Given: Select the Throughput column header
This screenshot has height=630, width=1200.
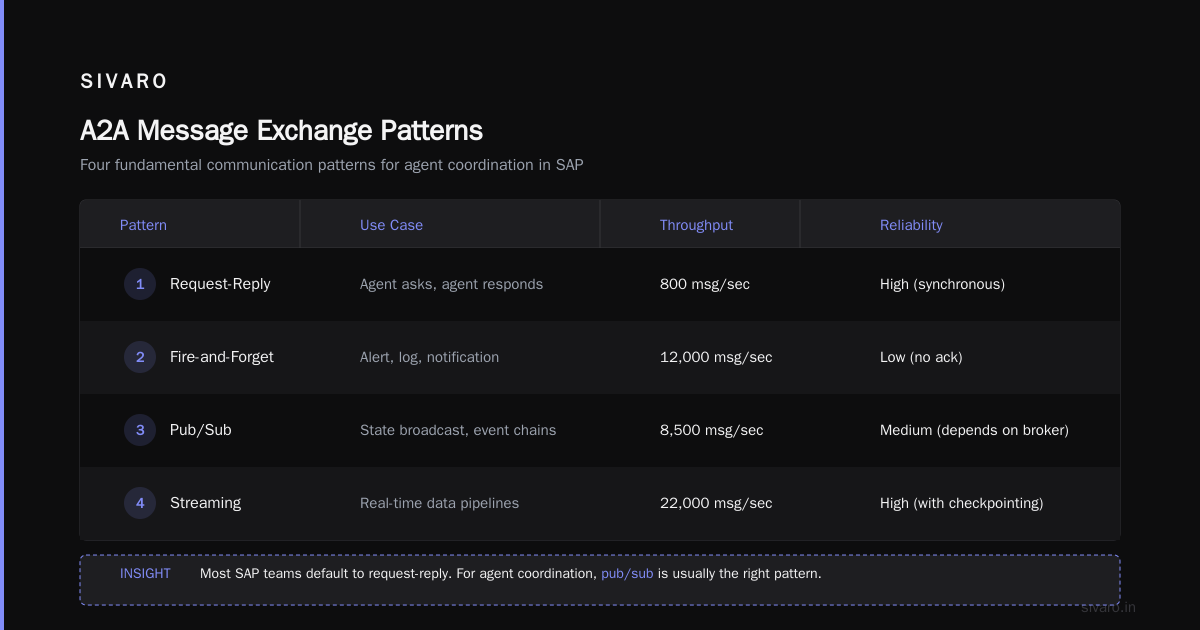Looking at the screenshot, I should (696, 225).
